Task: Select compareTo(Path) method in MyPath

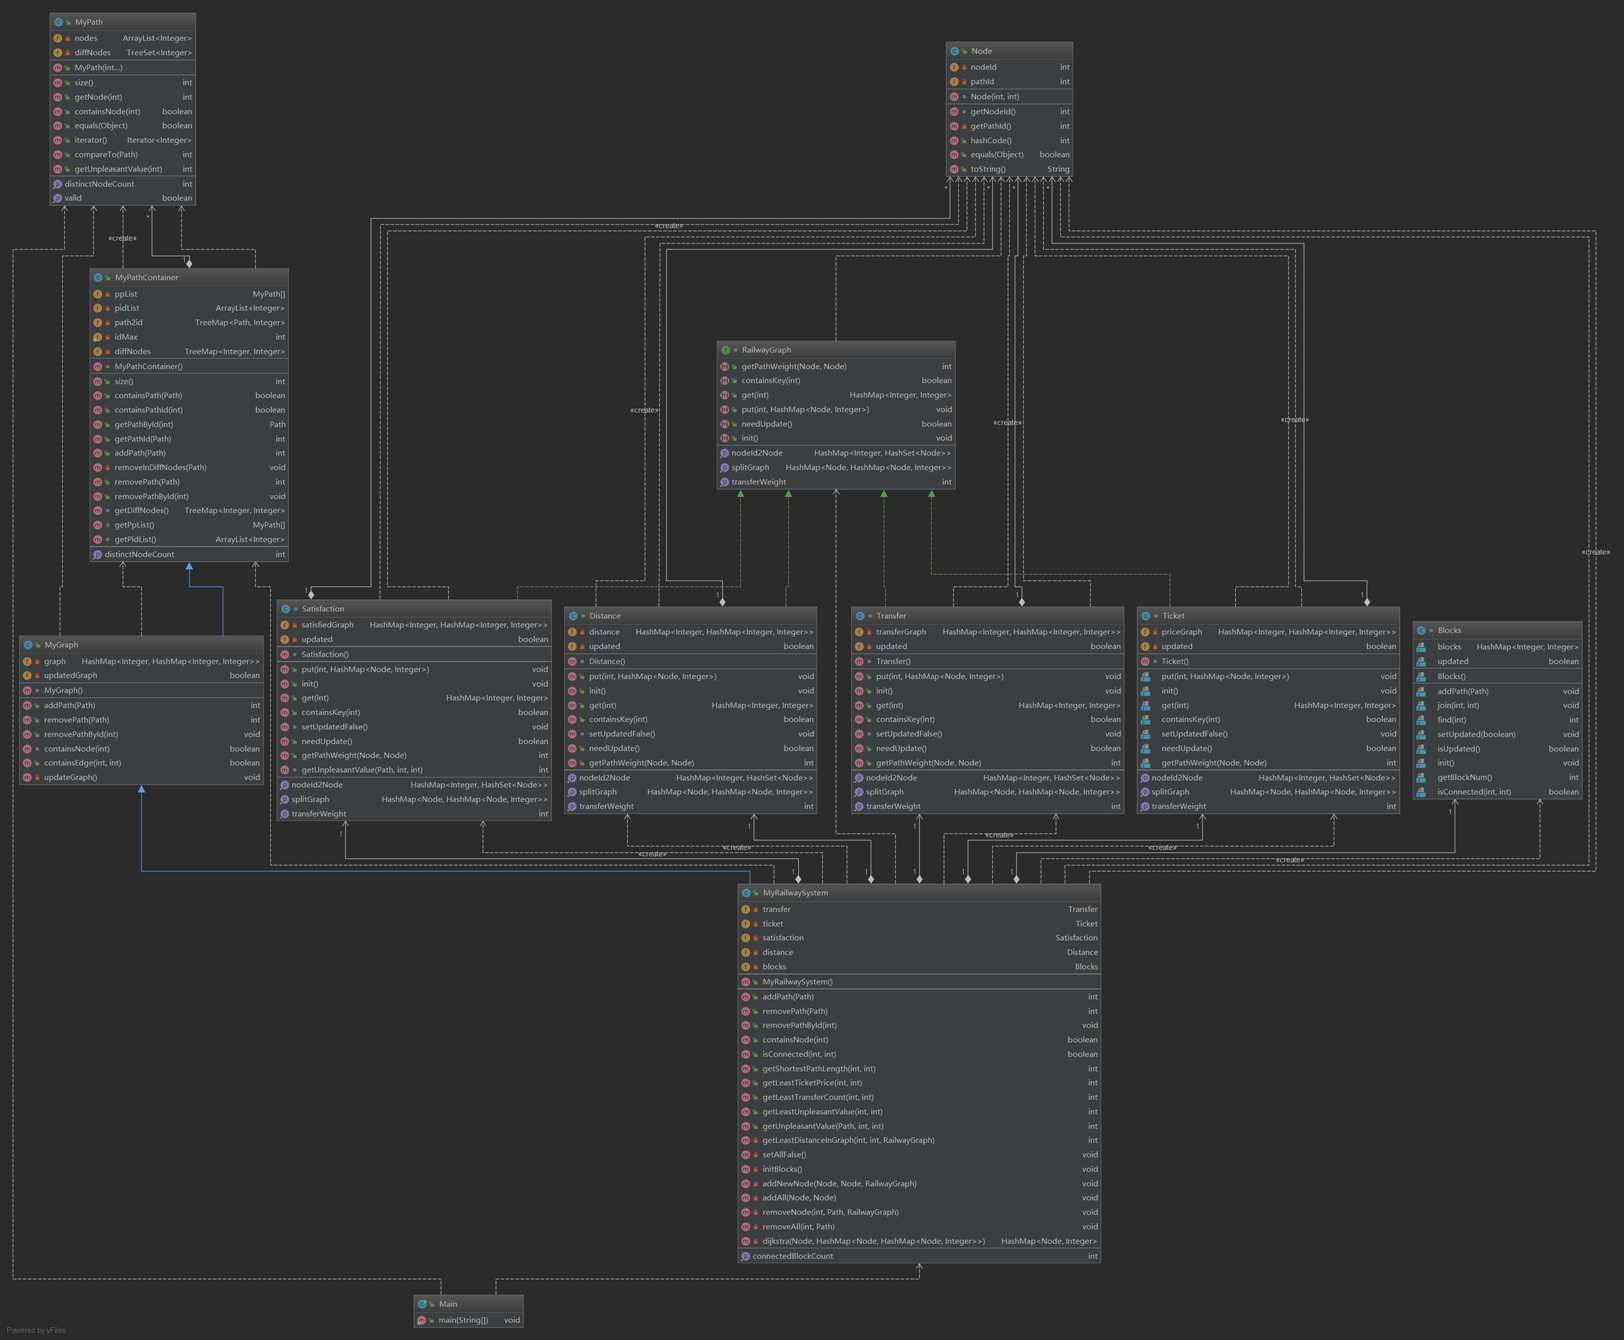Action: [x=106, y=155]
